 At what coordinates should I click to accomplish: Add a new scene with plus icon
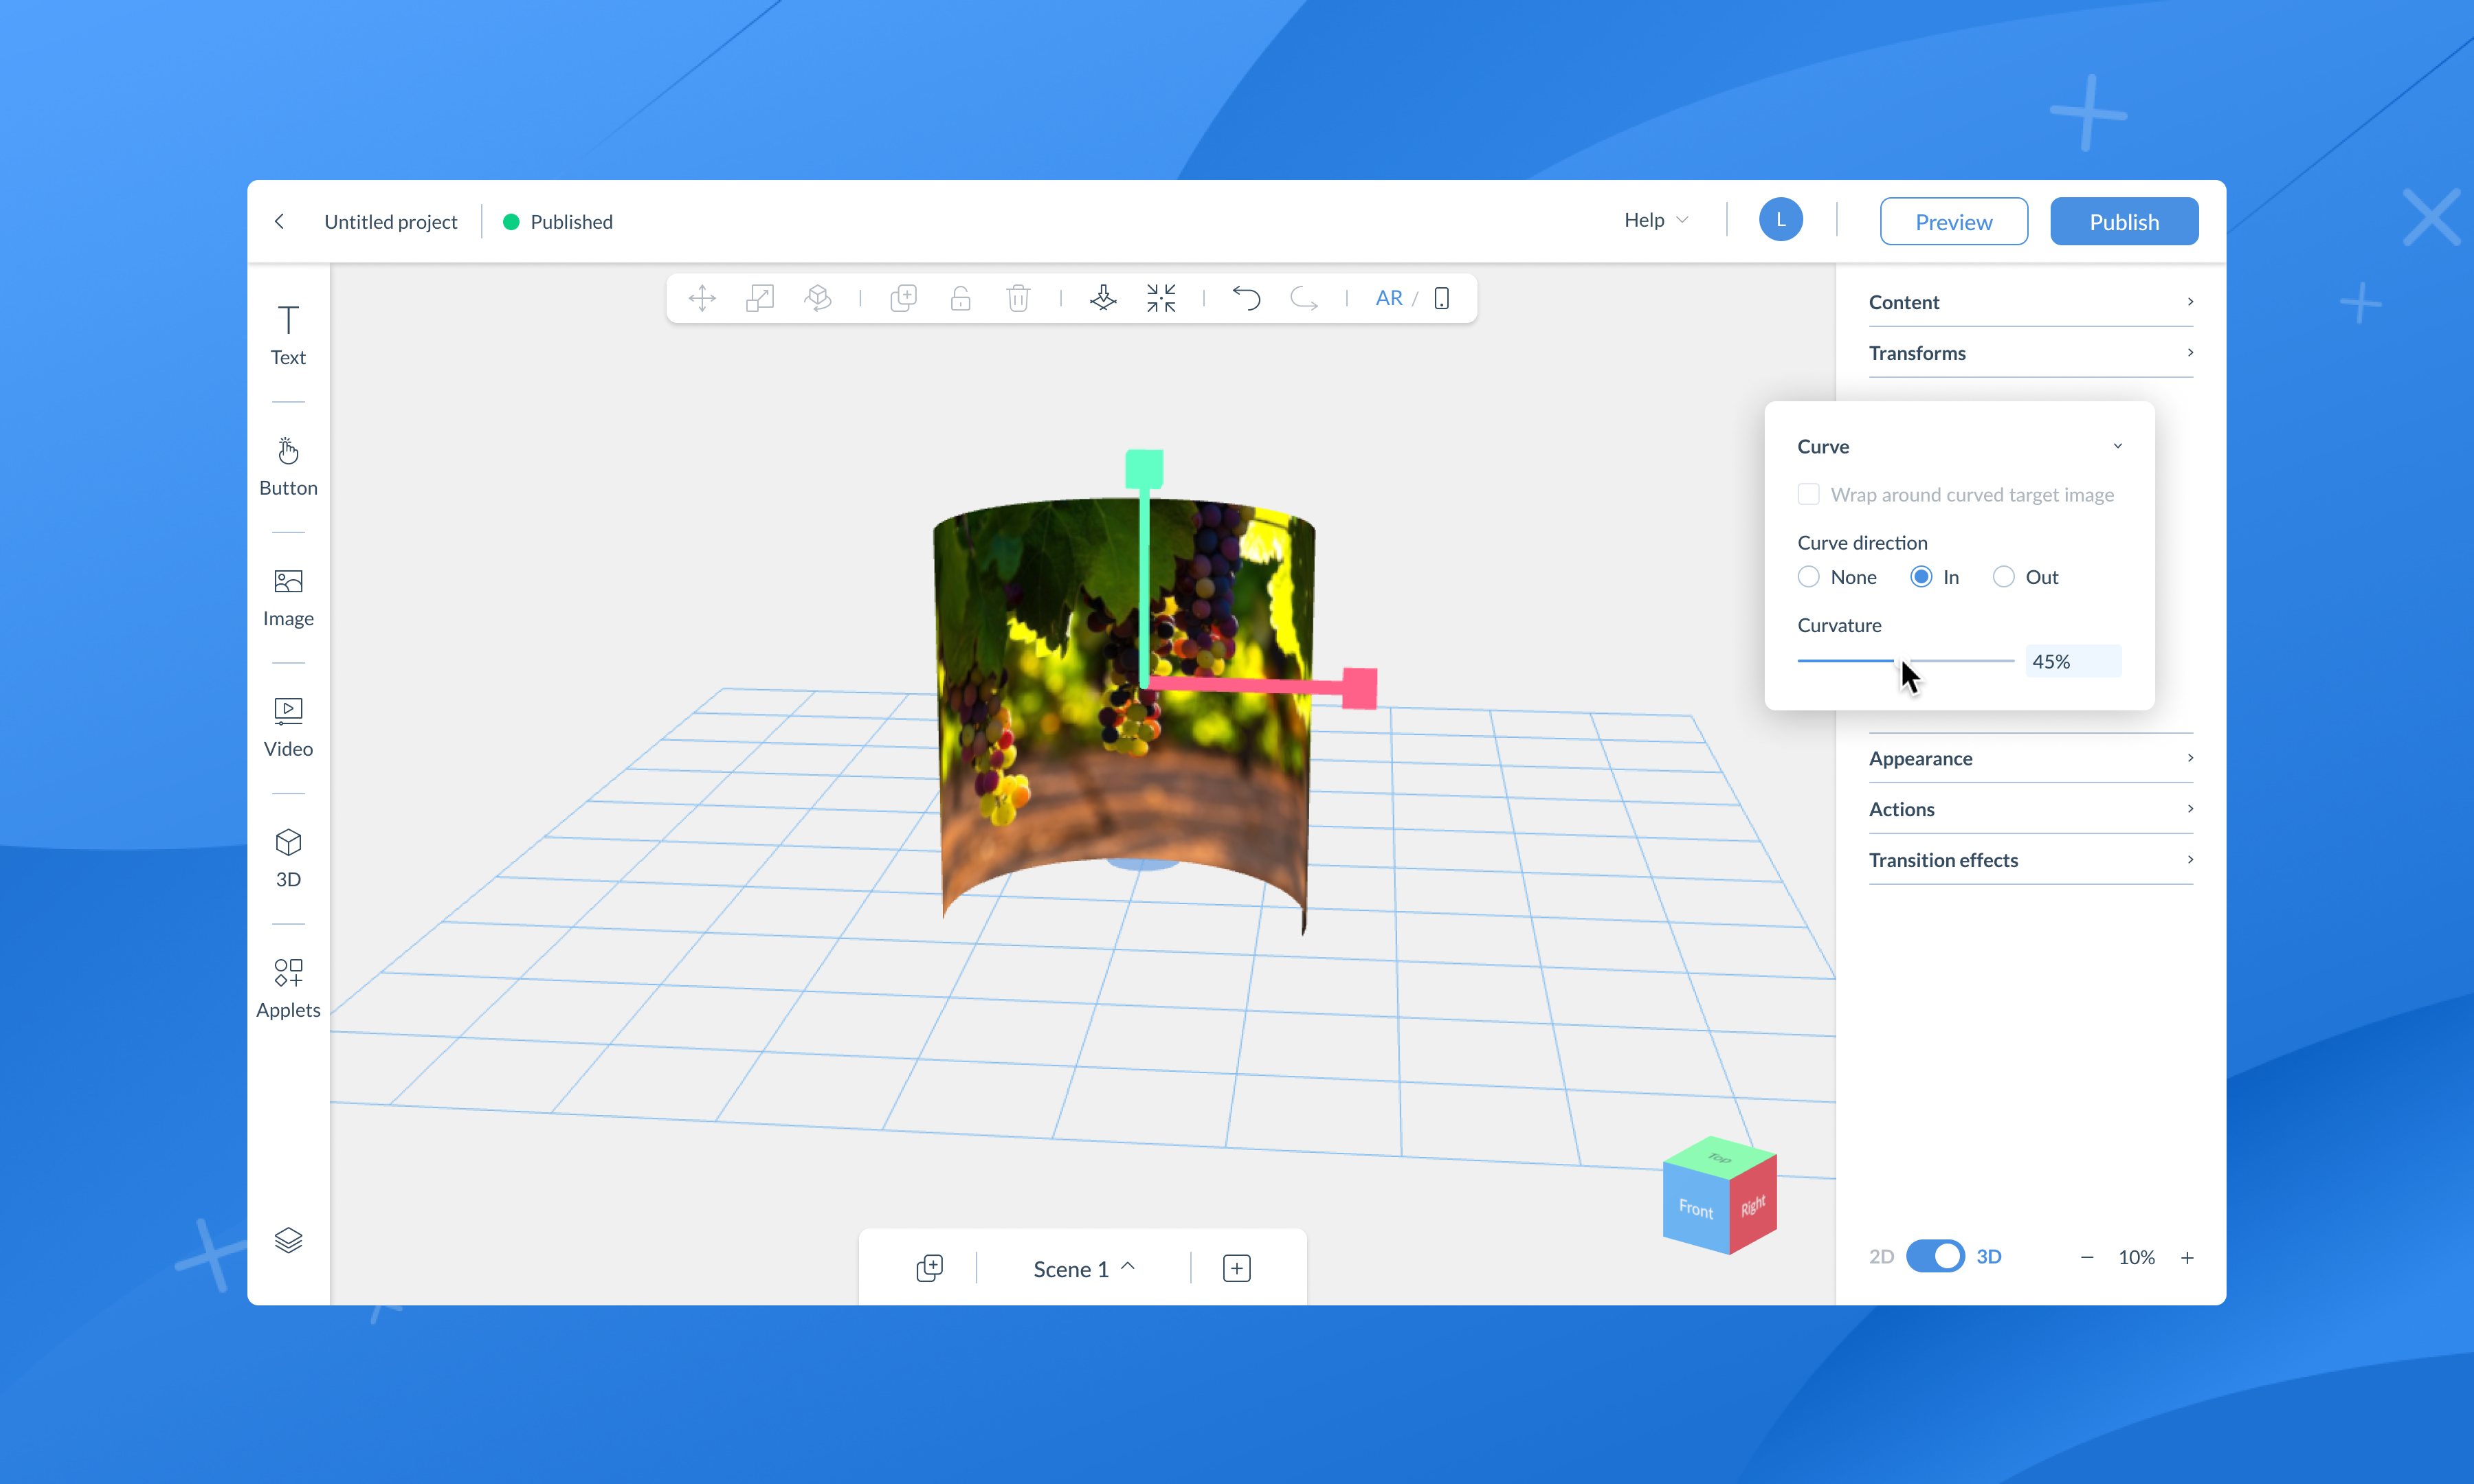click(1237, 1268)
